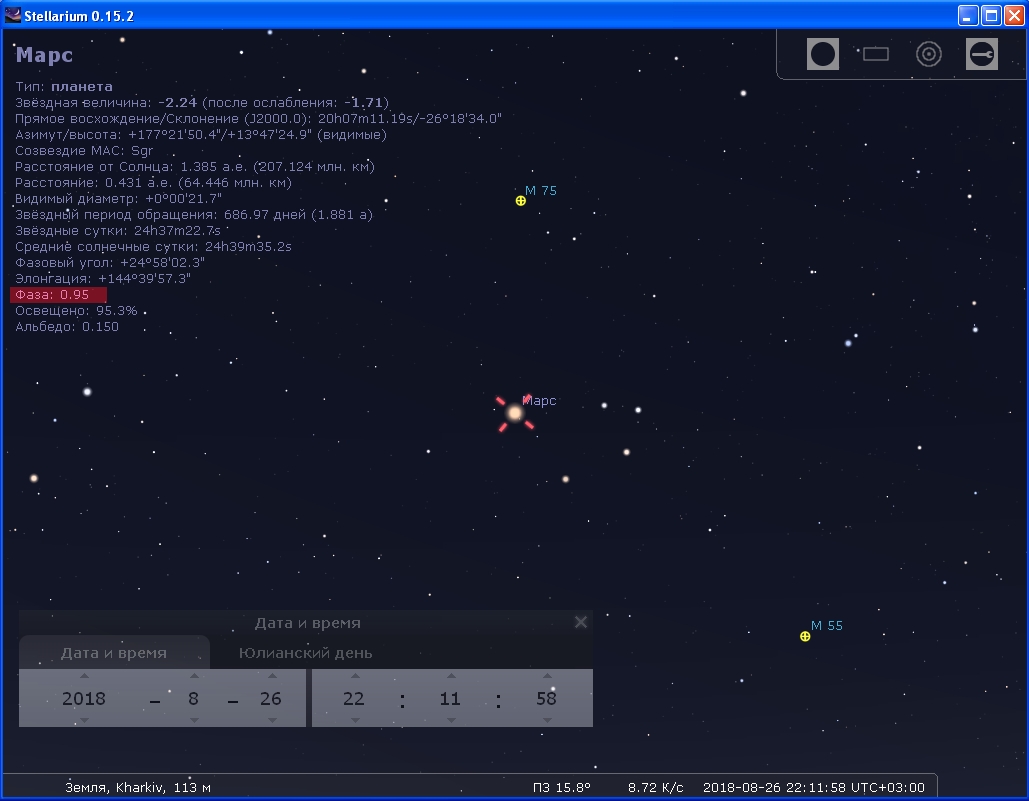Select the Дата и время tab

point(114,653)
